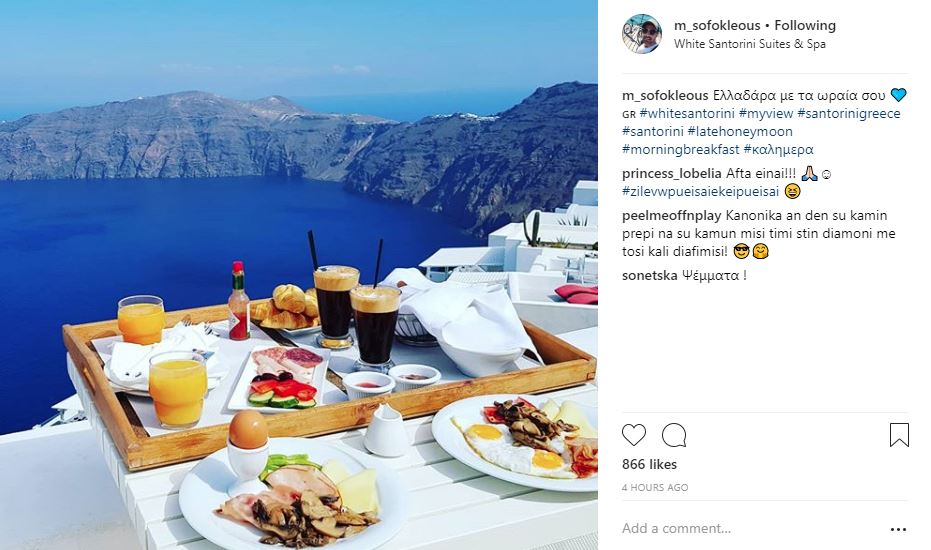The width and height of the screenshot is (931, 550).
Task: Open the #myview hashtag
Action: (x=766, y=113)
